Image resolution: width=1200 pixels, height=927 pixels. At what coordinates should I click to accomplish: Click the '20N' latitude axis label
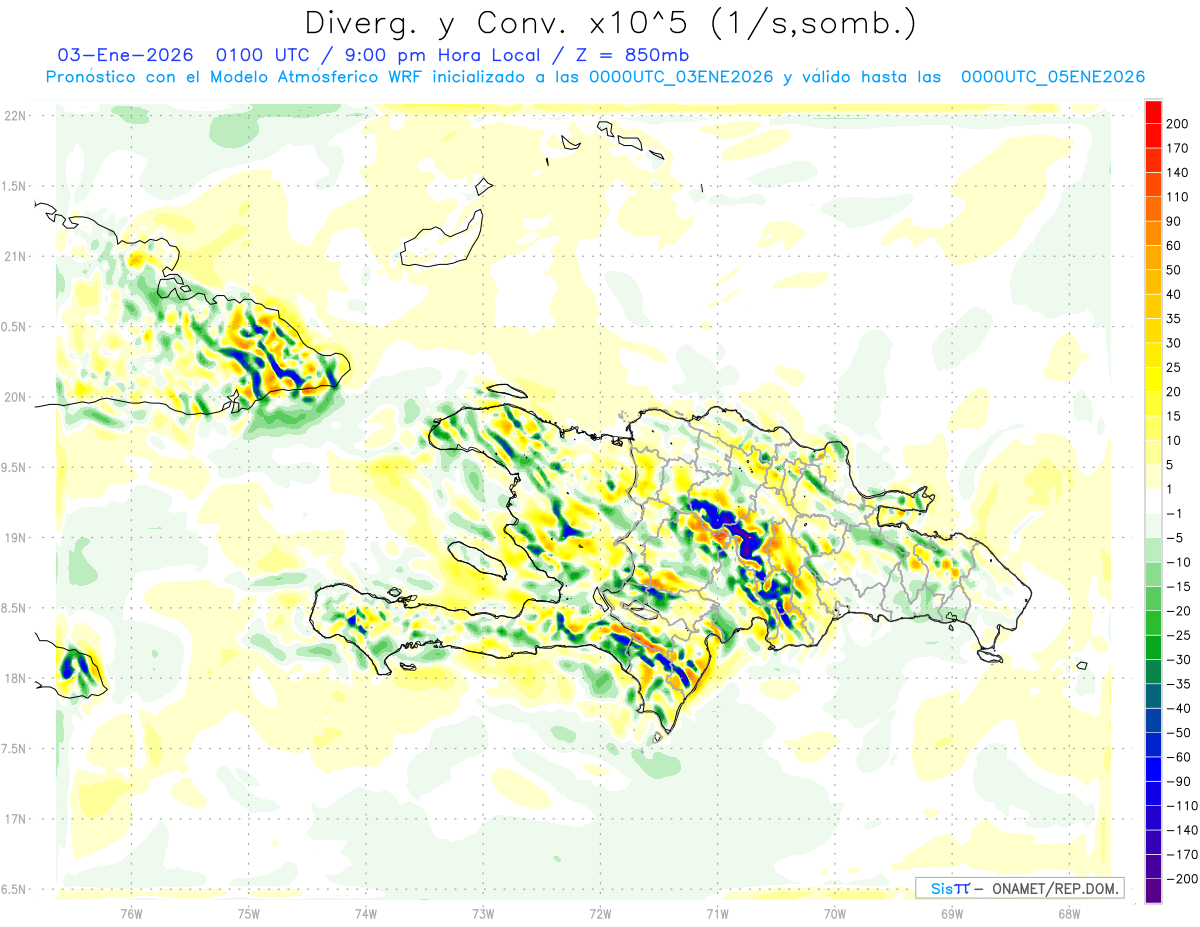15,397
